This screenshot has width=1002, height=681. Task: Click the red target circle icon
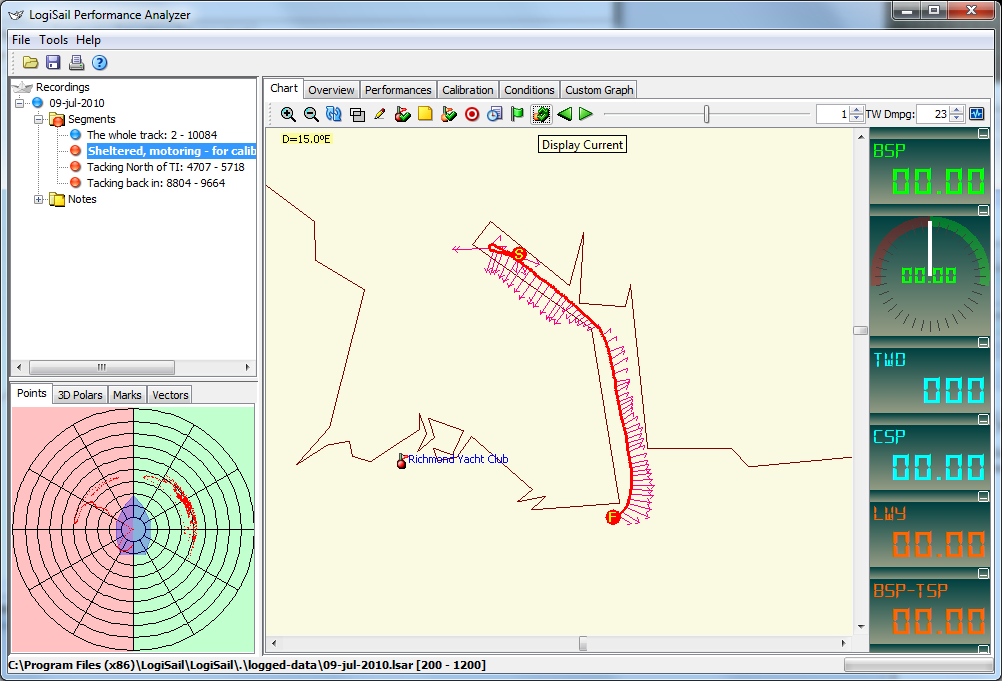tap(472, 114)
